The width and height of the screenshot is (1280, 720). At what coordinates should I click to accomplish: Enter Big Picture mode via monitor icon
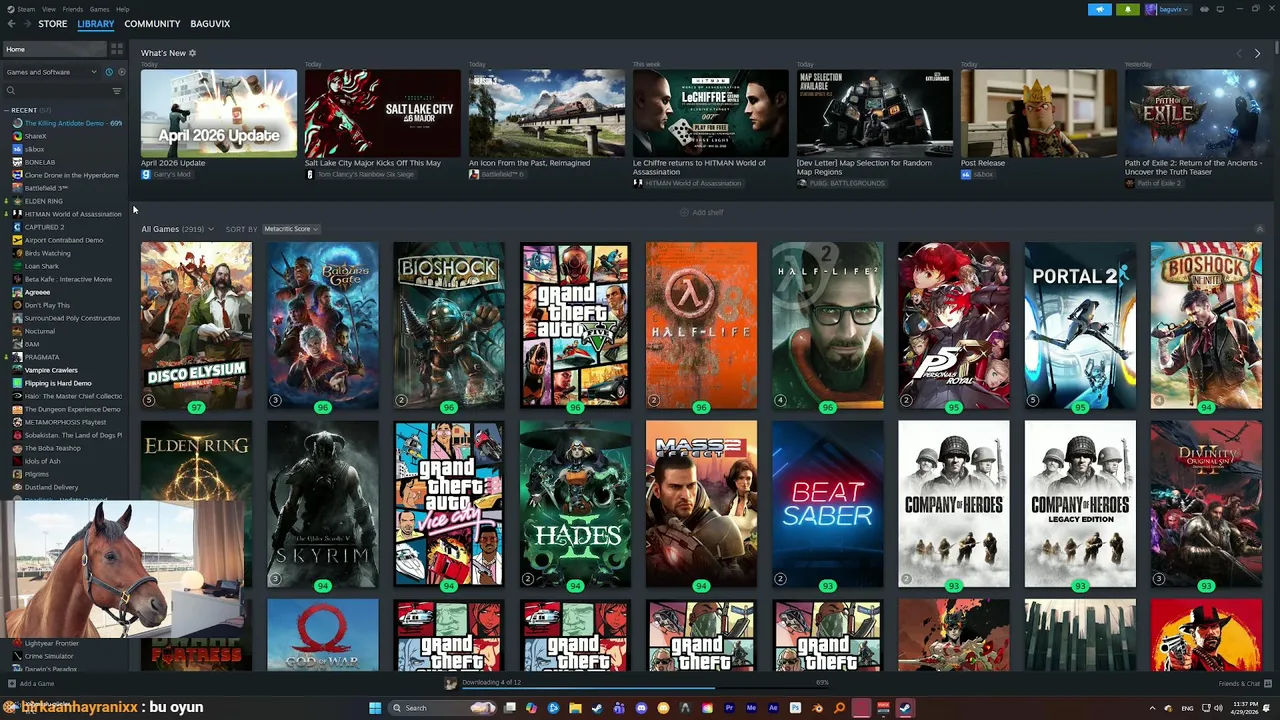click(1220, 9)
